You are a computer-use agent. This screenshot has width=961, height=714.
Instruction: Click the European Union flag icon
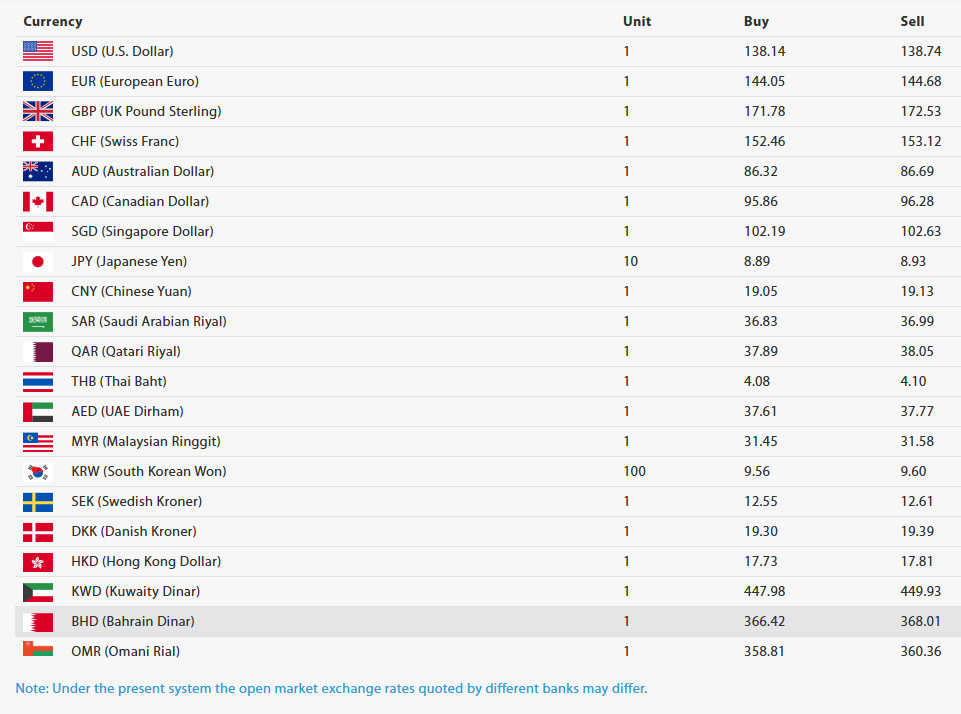[x=37, y=81]
